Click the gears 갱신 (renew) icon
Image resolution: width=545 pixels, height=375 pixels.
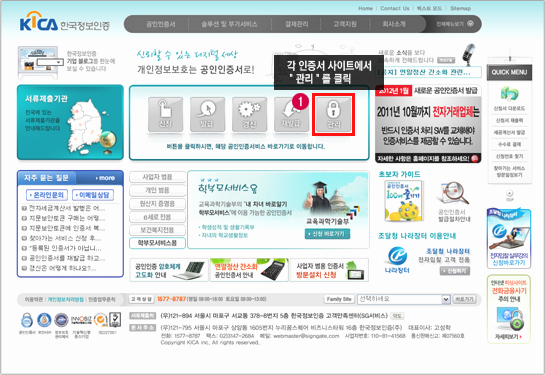tap(250, 114)
